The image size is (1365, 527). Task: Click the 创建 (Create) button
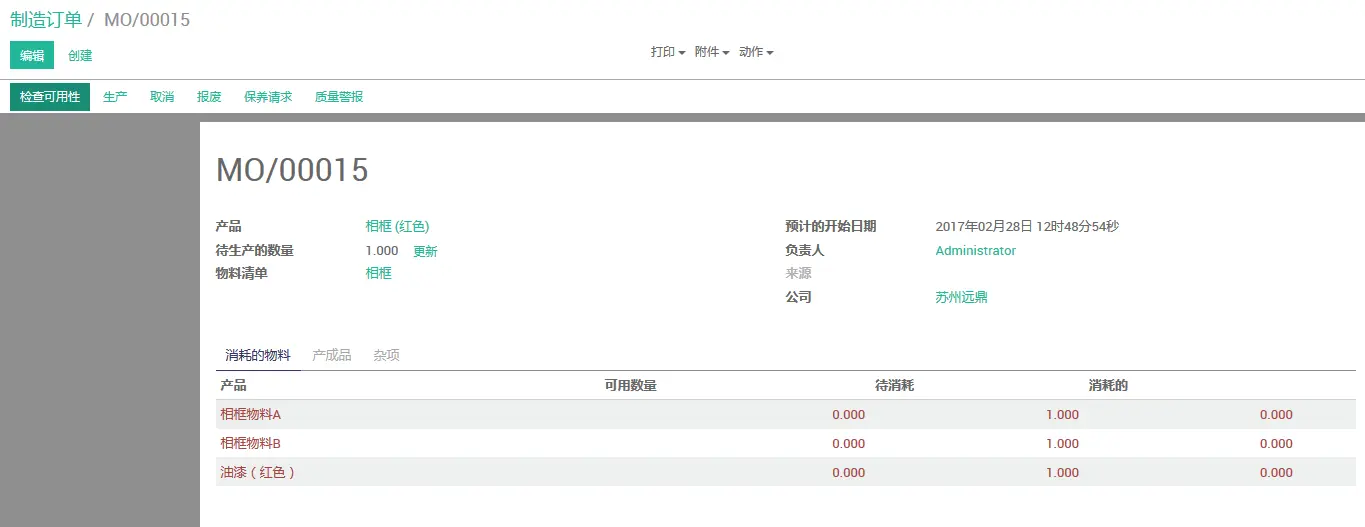80,56
